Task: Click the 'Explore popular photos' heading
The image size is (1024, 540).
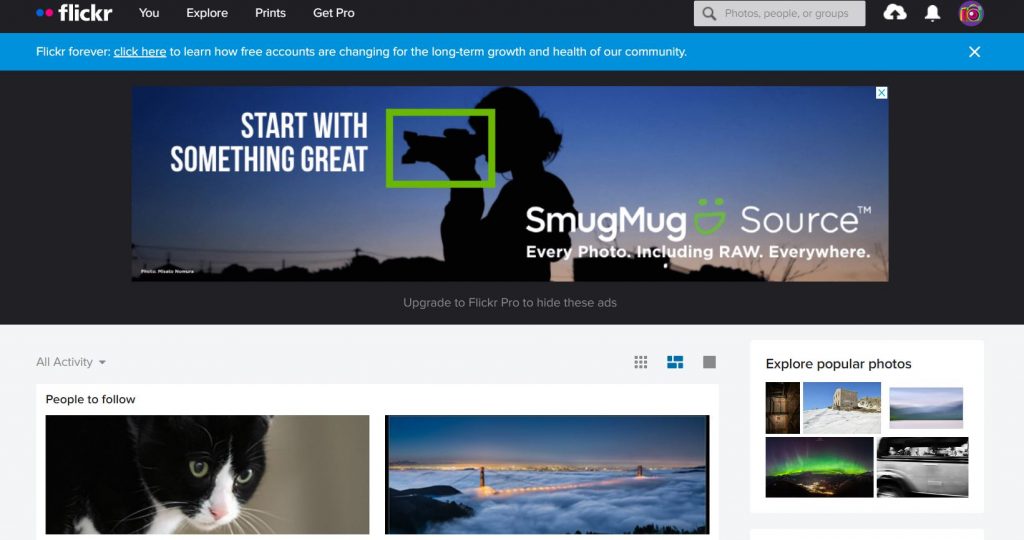Action: [839, 364]
